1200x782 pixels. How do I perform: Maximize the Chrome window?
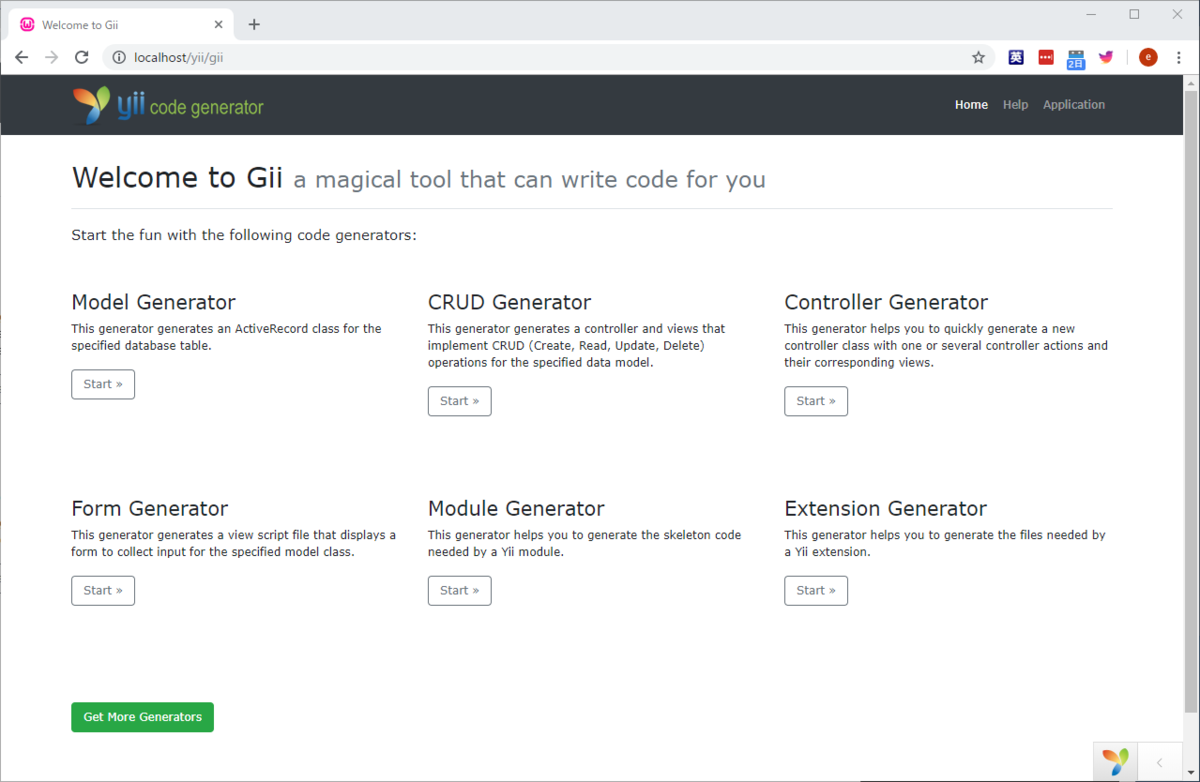pyautogui.click(x=1134, y=14)
